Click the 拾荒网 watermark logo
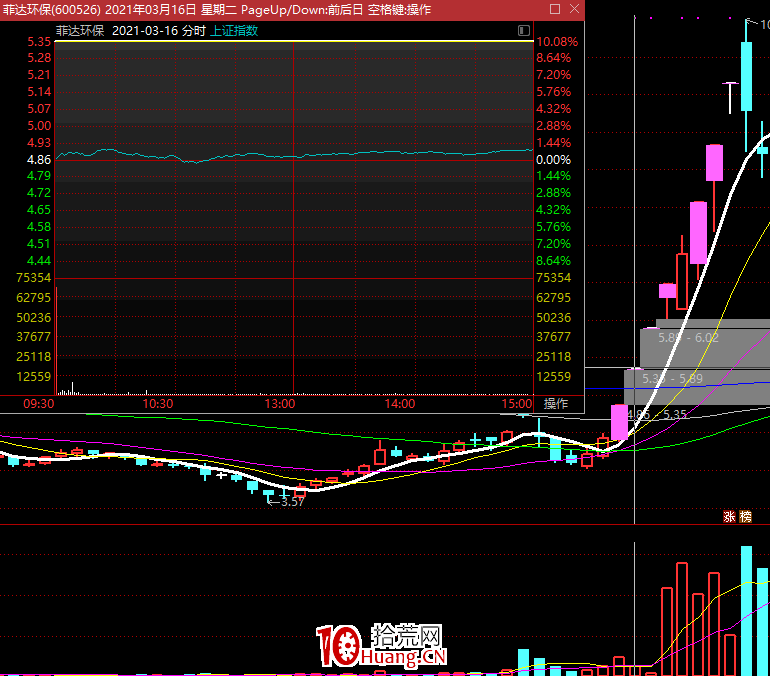This screenshot has height=676, width=770. coord(380,646)
